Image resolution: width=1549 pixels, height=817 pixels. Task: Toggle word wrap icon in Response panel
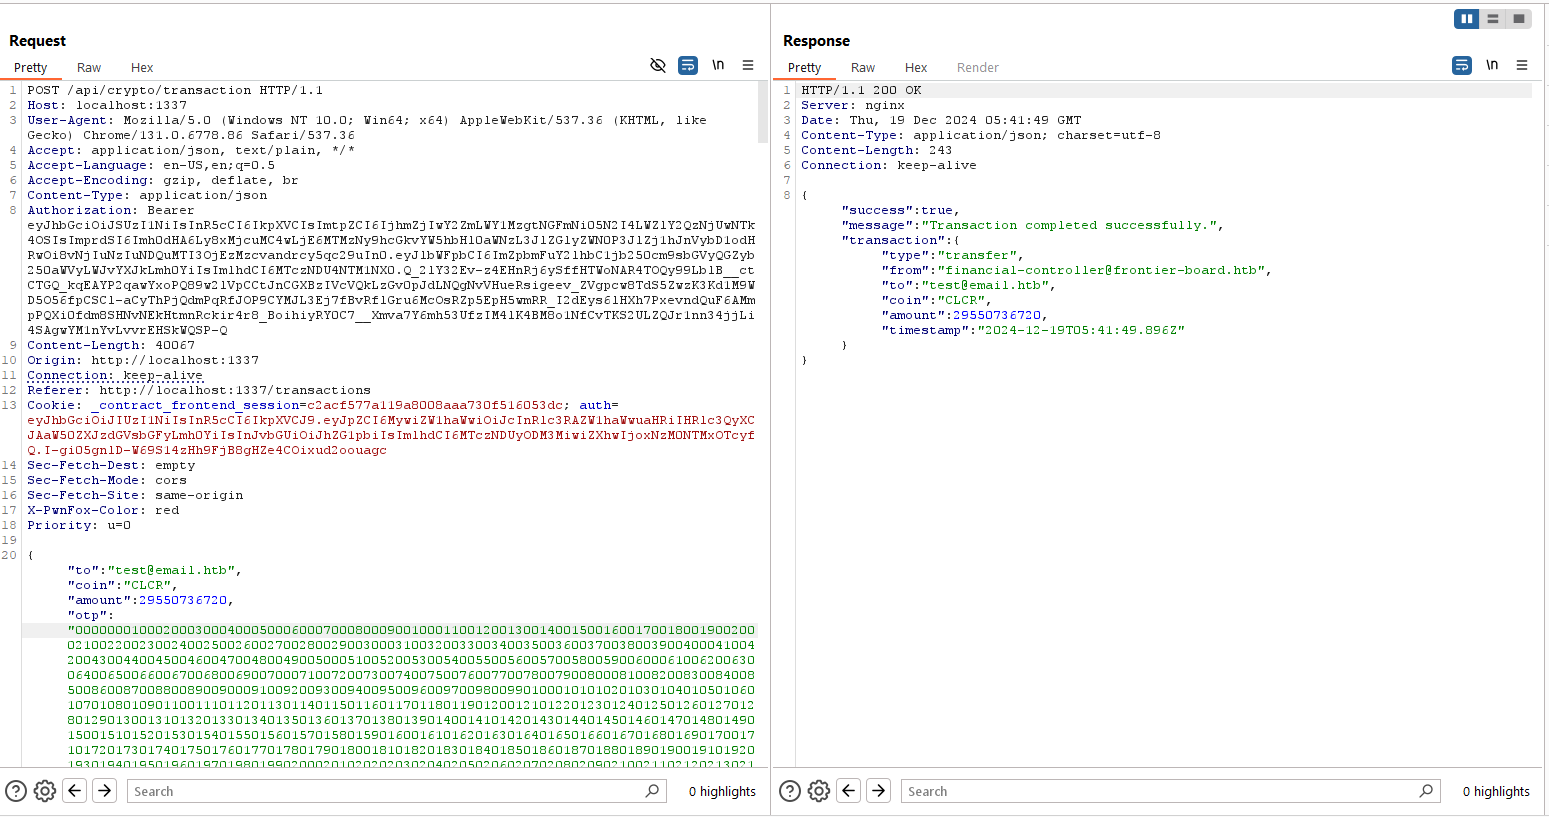pos(1462,65)
